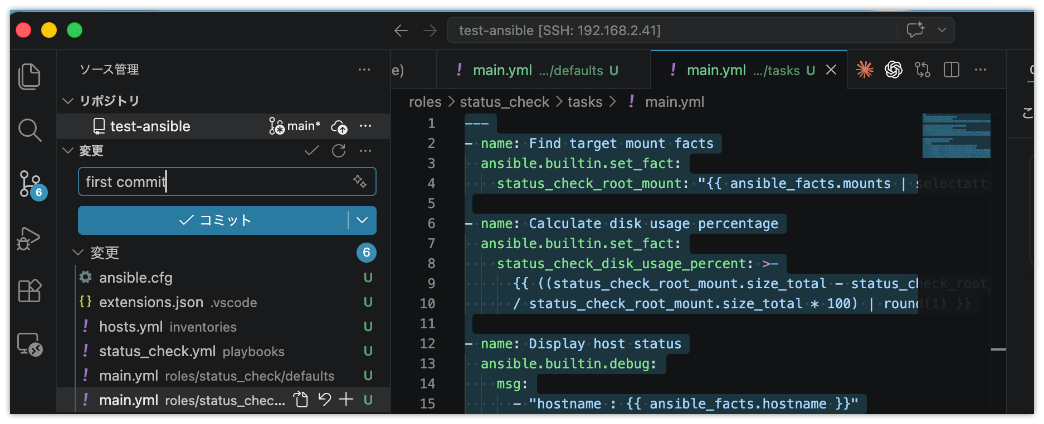
Task: Open the コミット button dropdown arrow
Action: tap(362, 220)
